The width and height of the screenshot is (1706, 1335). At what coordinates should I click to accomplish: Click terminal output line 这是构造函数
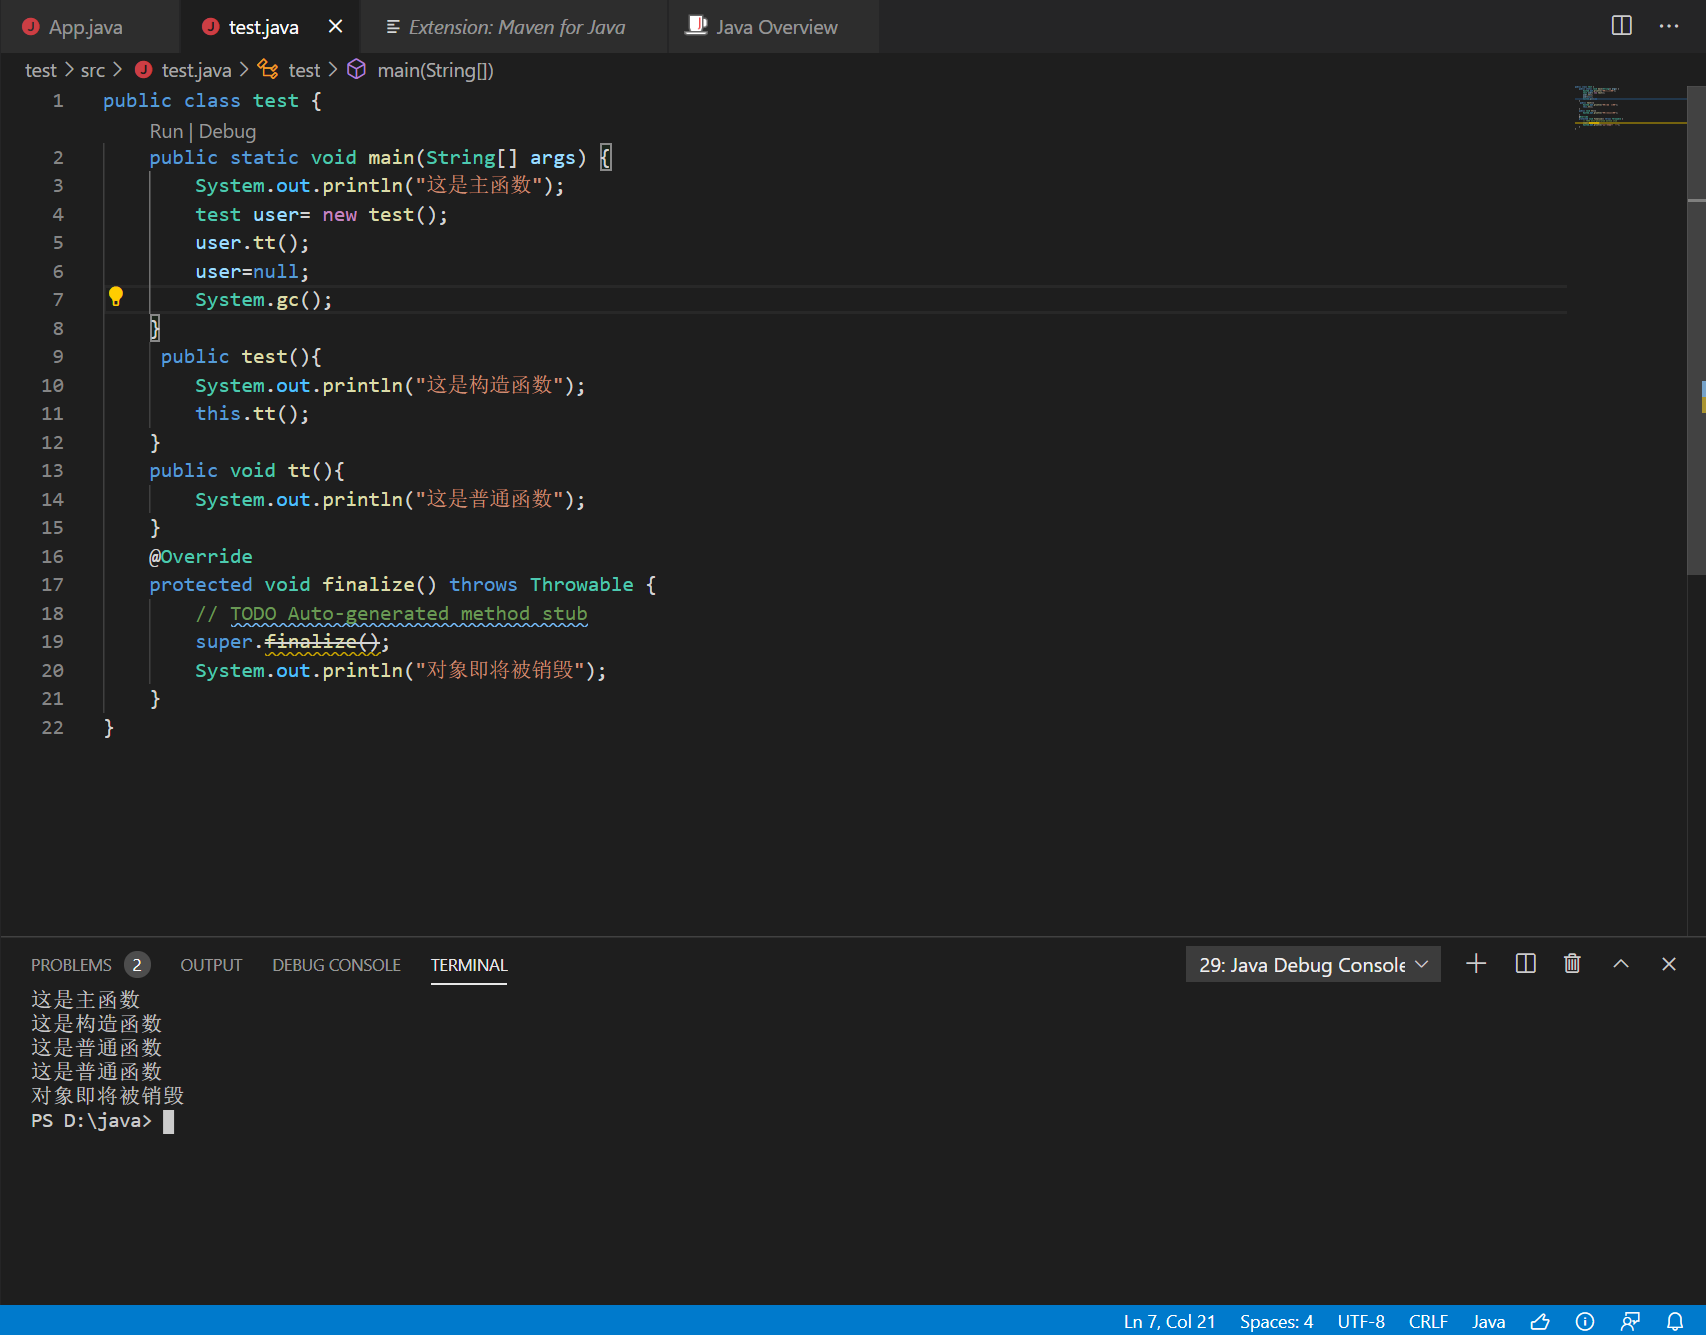96,1024
